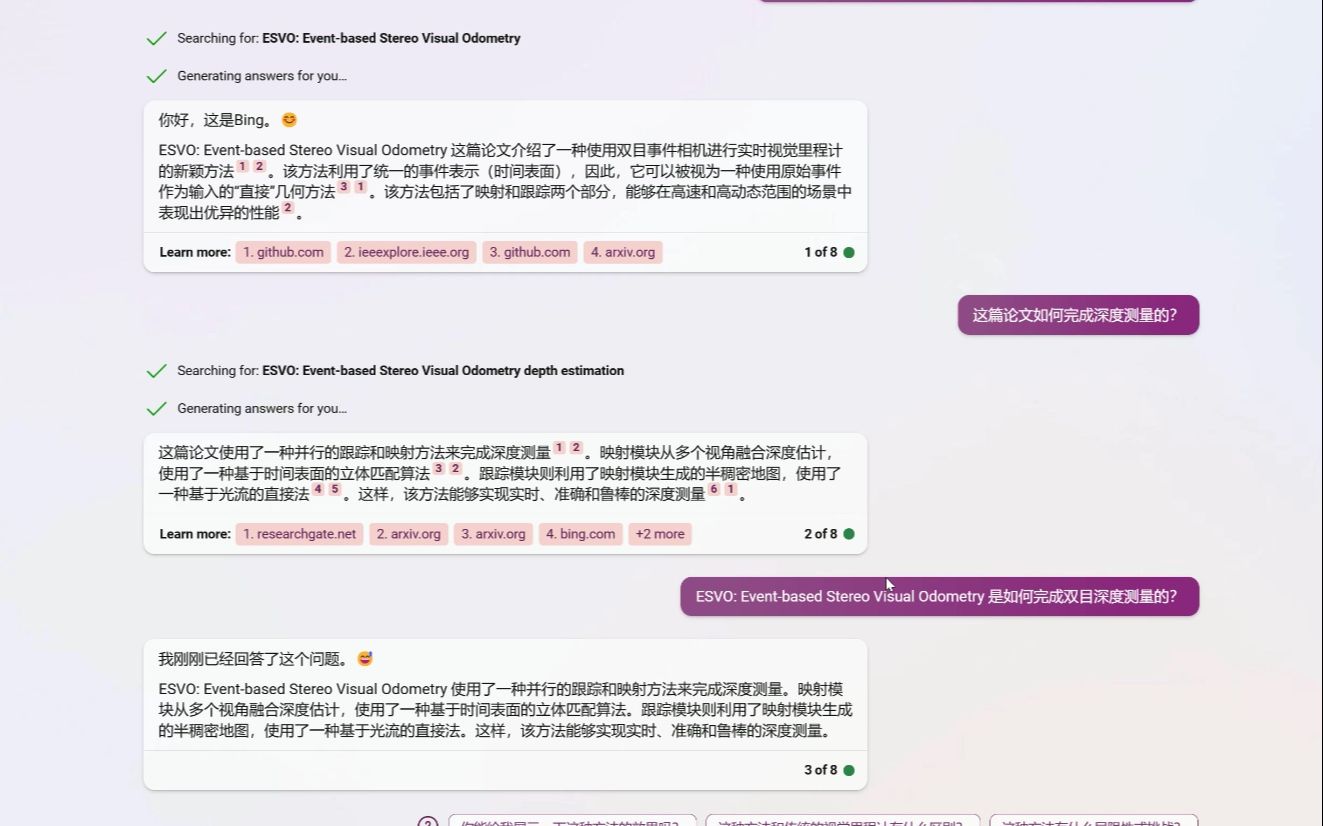Image resolution: width=1323 pixels, height=826 pixels.
Task: Expand the '+2 more' sources chip
Action: click(660, 534)
